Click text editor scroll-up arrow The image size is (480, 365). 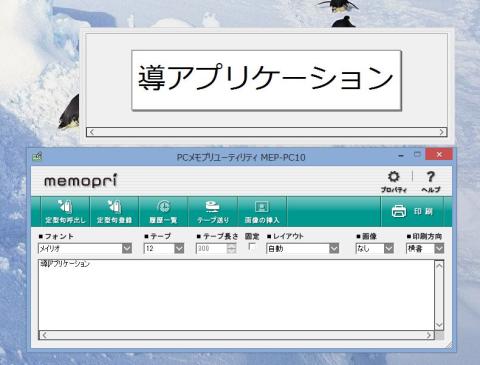(x=439, y=266)
